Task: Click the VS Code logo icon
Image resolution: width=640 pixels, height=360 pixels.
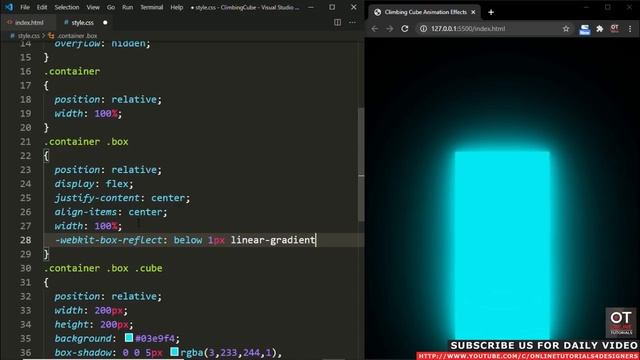Action: [9, 7]
